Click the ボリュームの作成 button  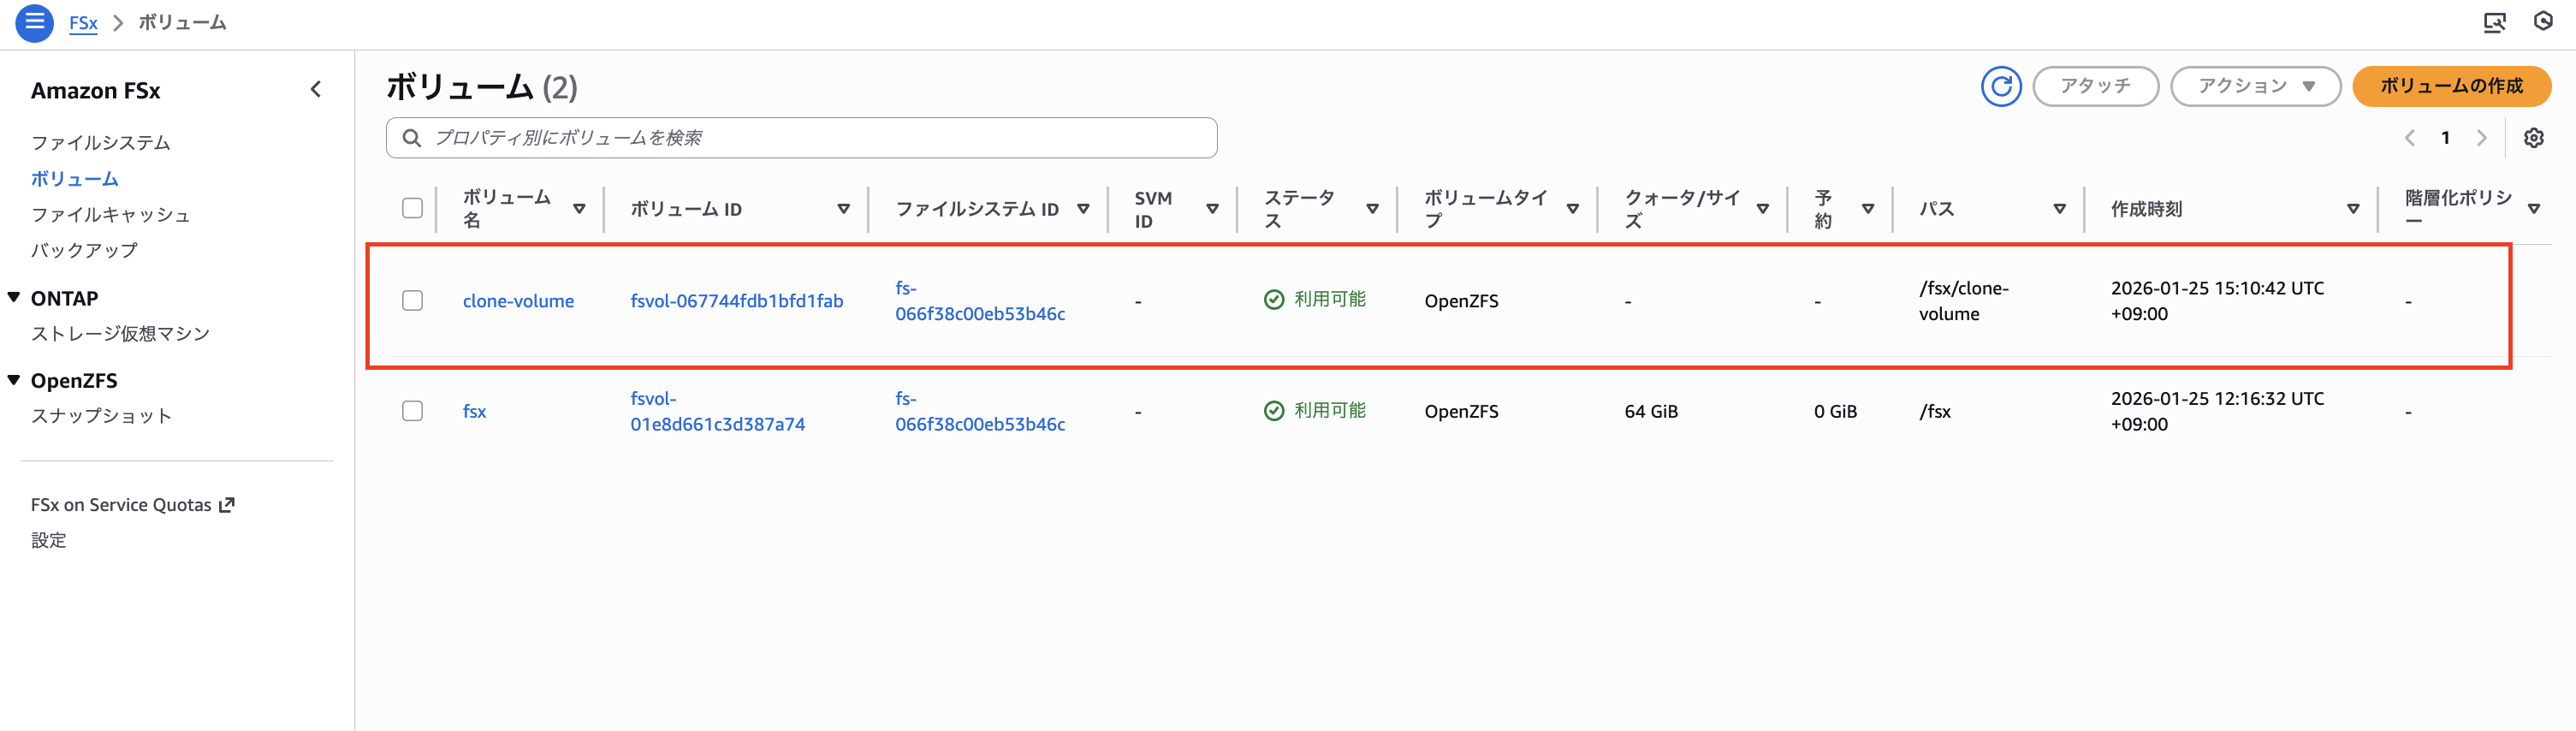click(2451, 86)
